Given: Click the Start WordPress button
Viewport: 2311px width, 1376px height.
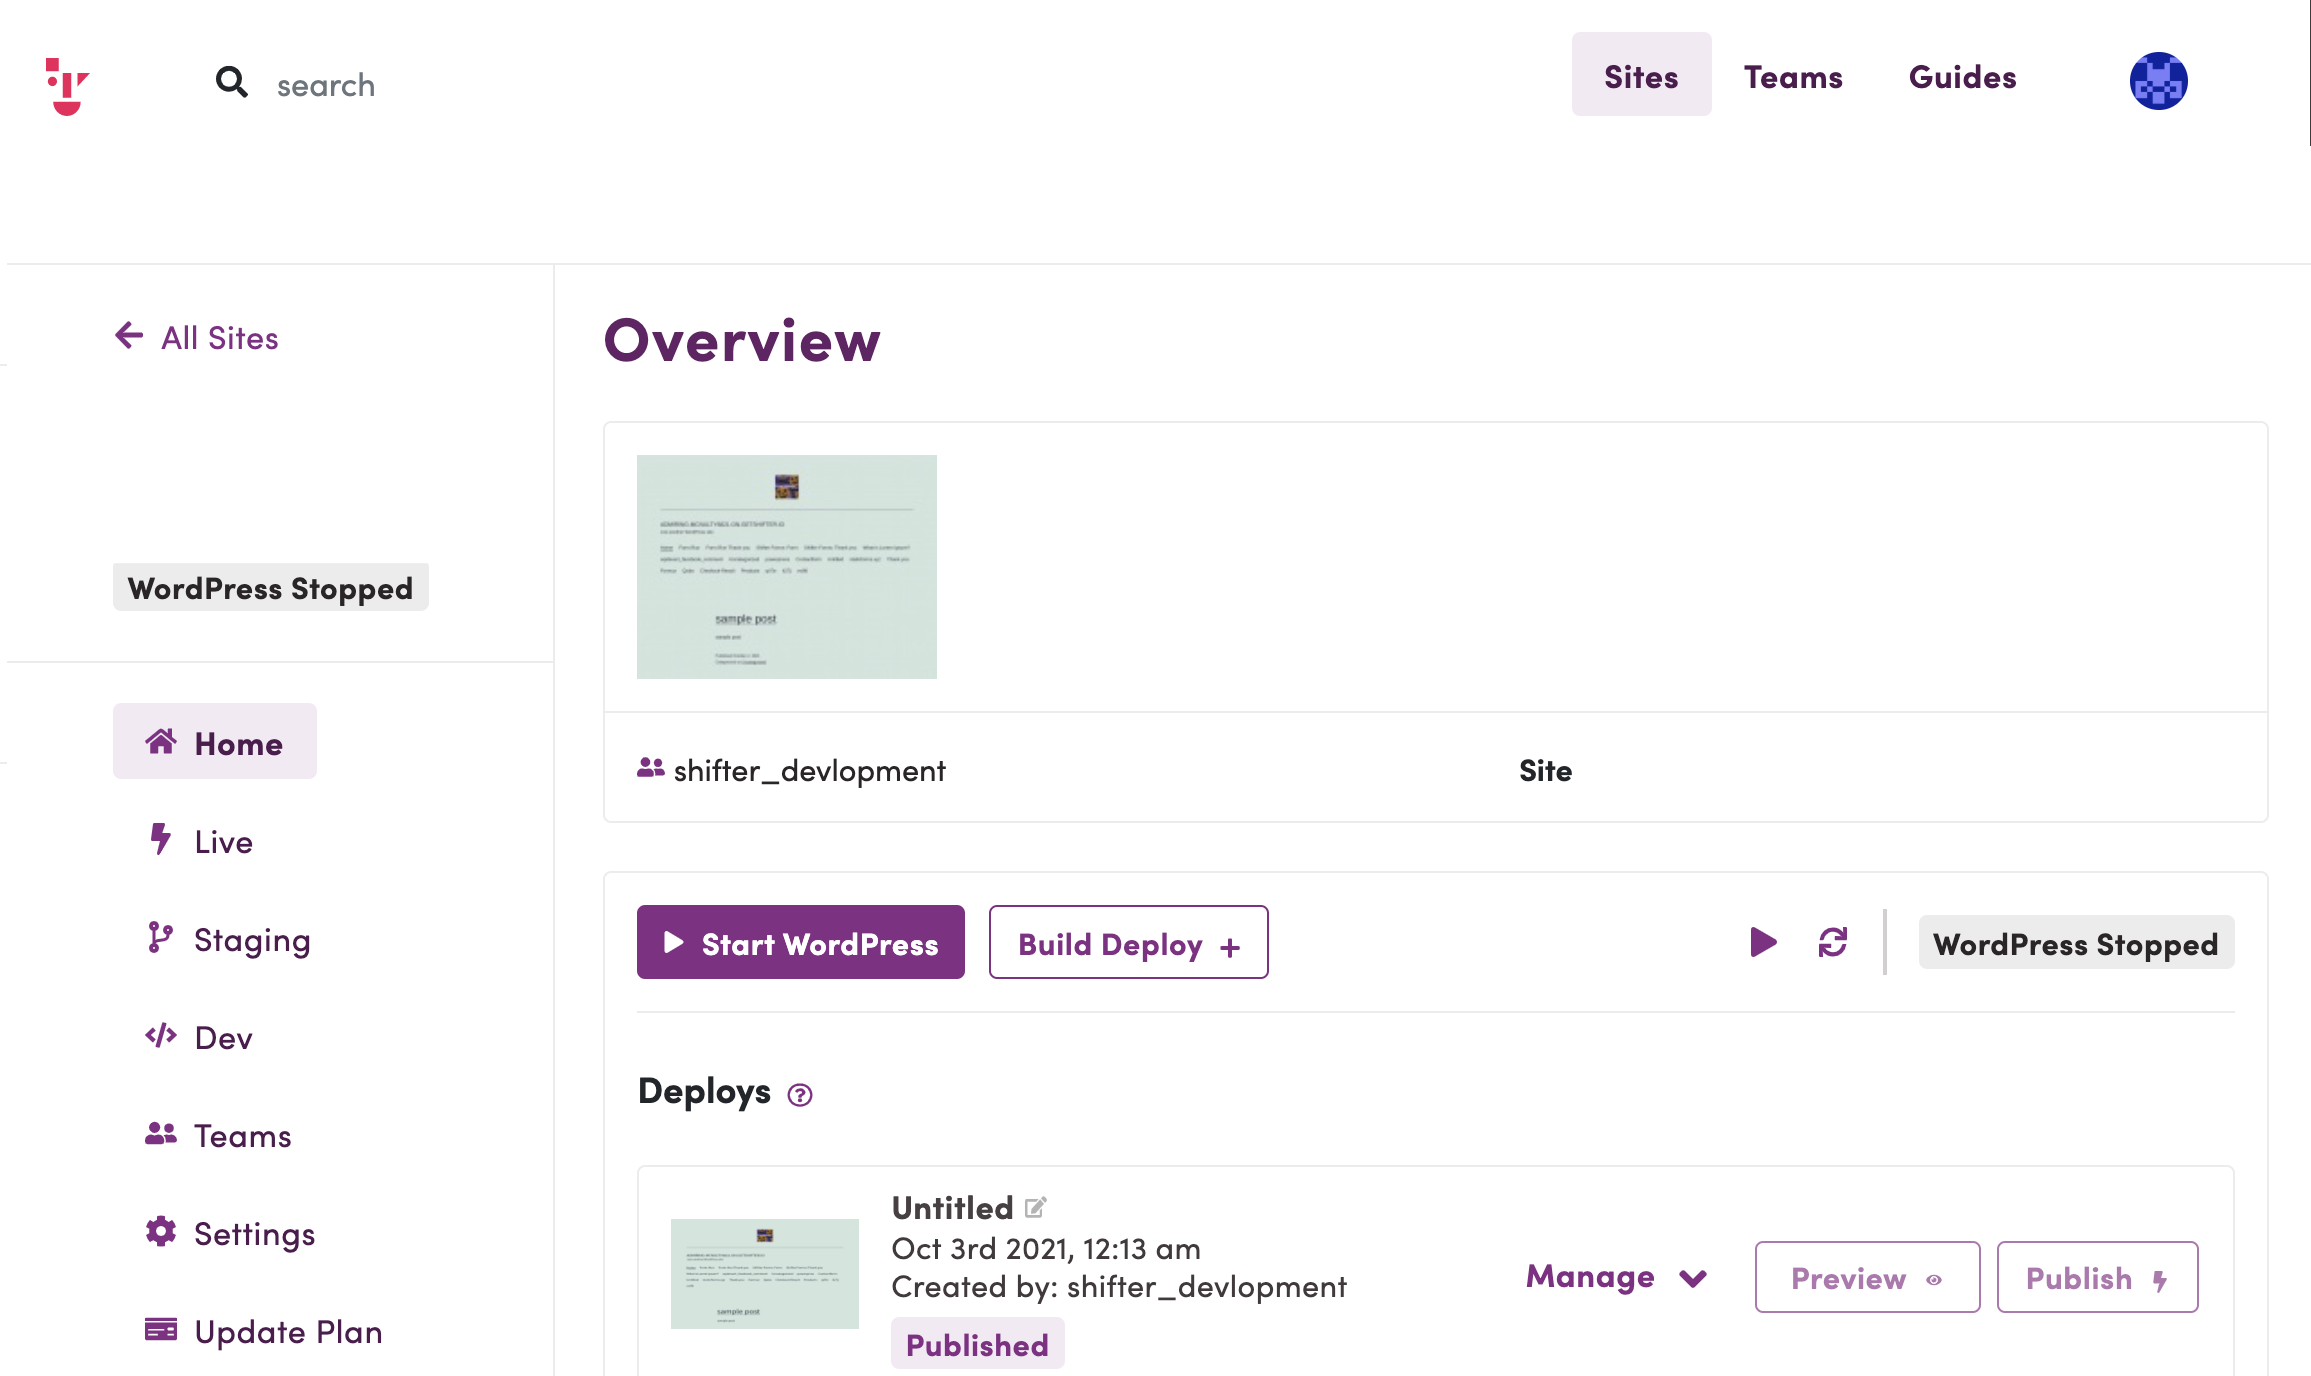Looking at the screenshot, I should click(x=801, y=942).
